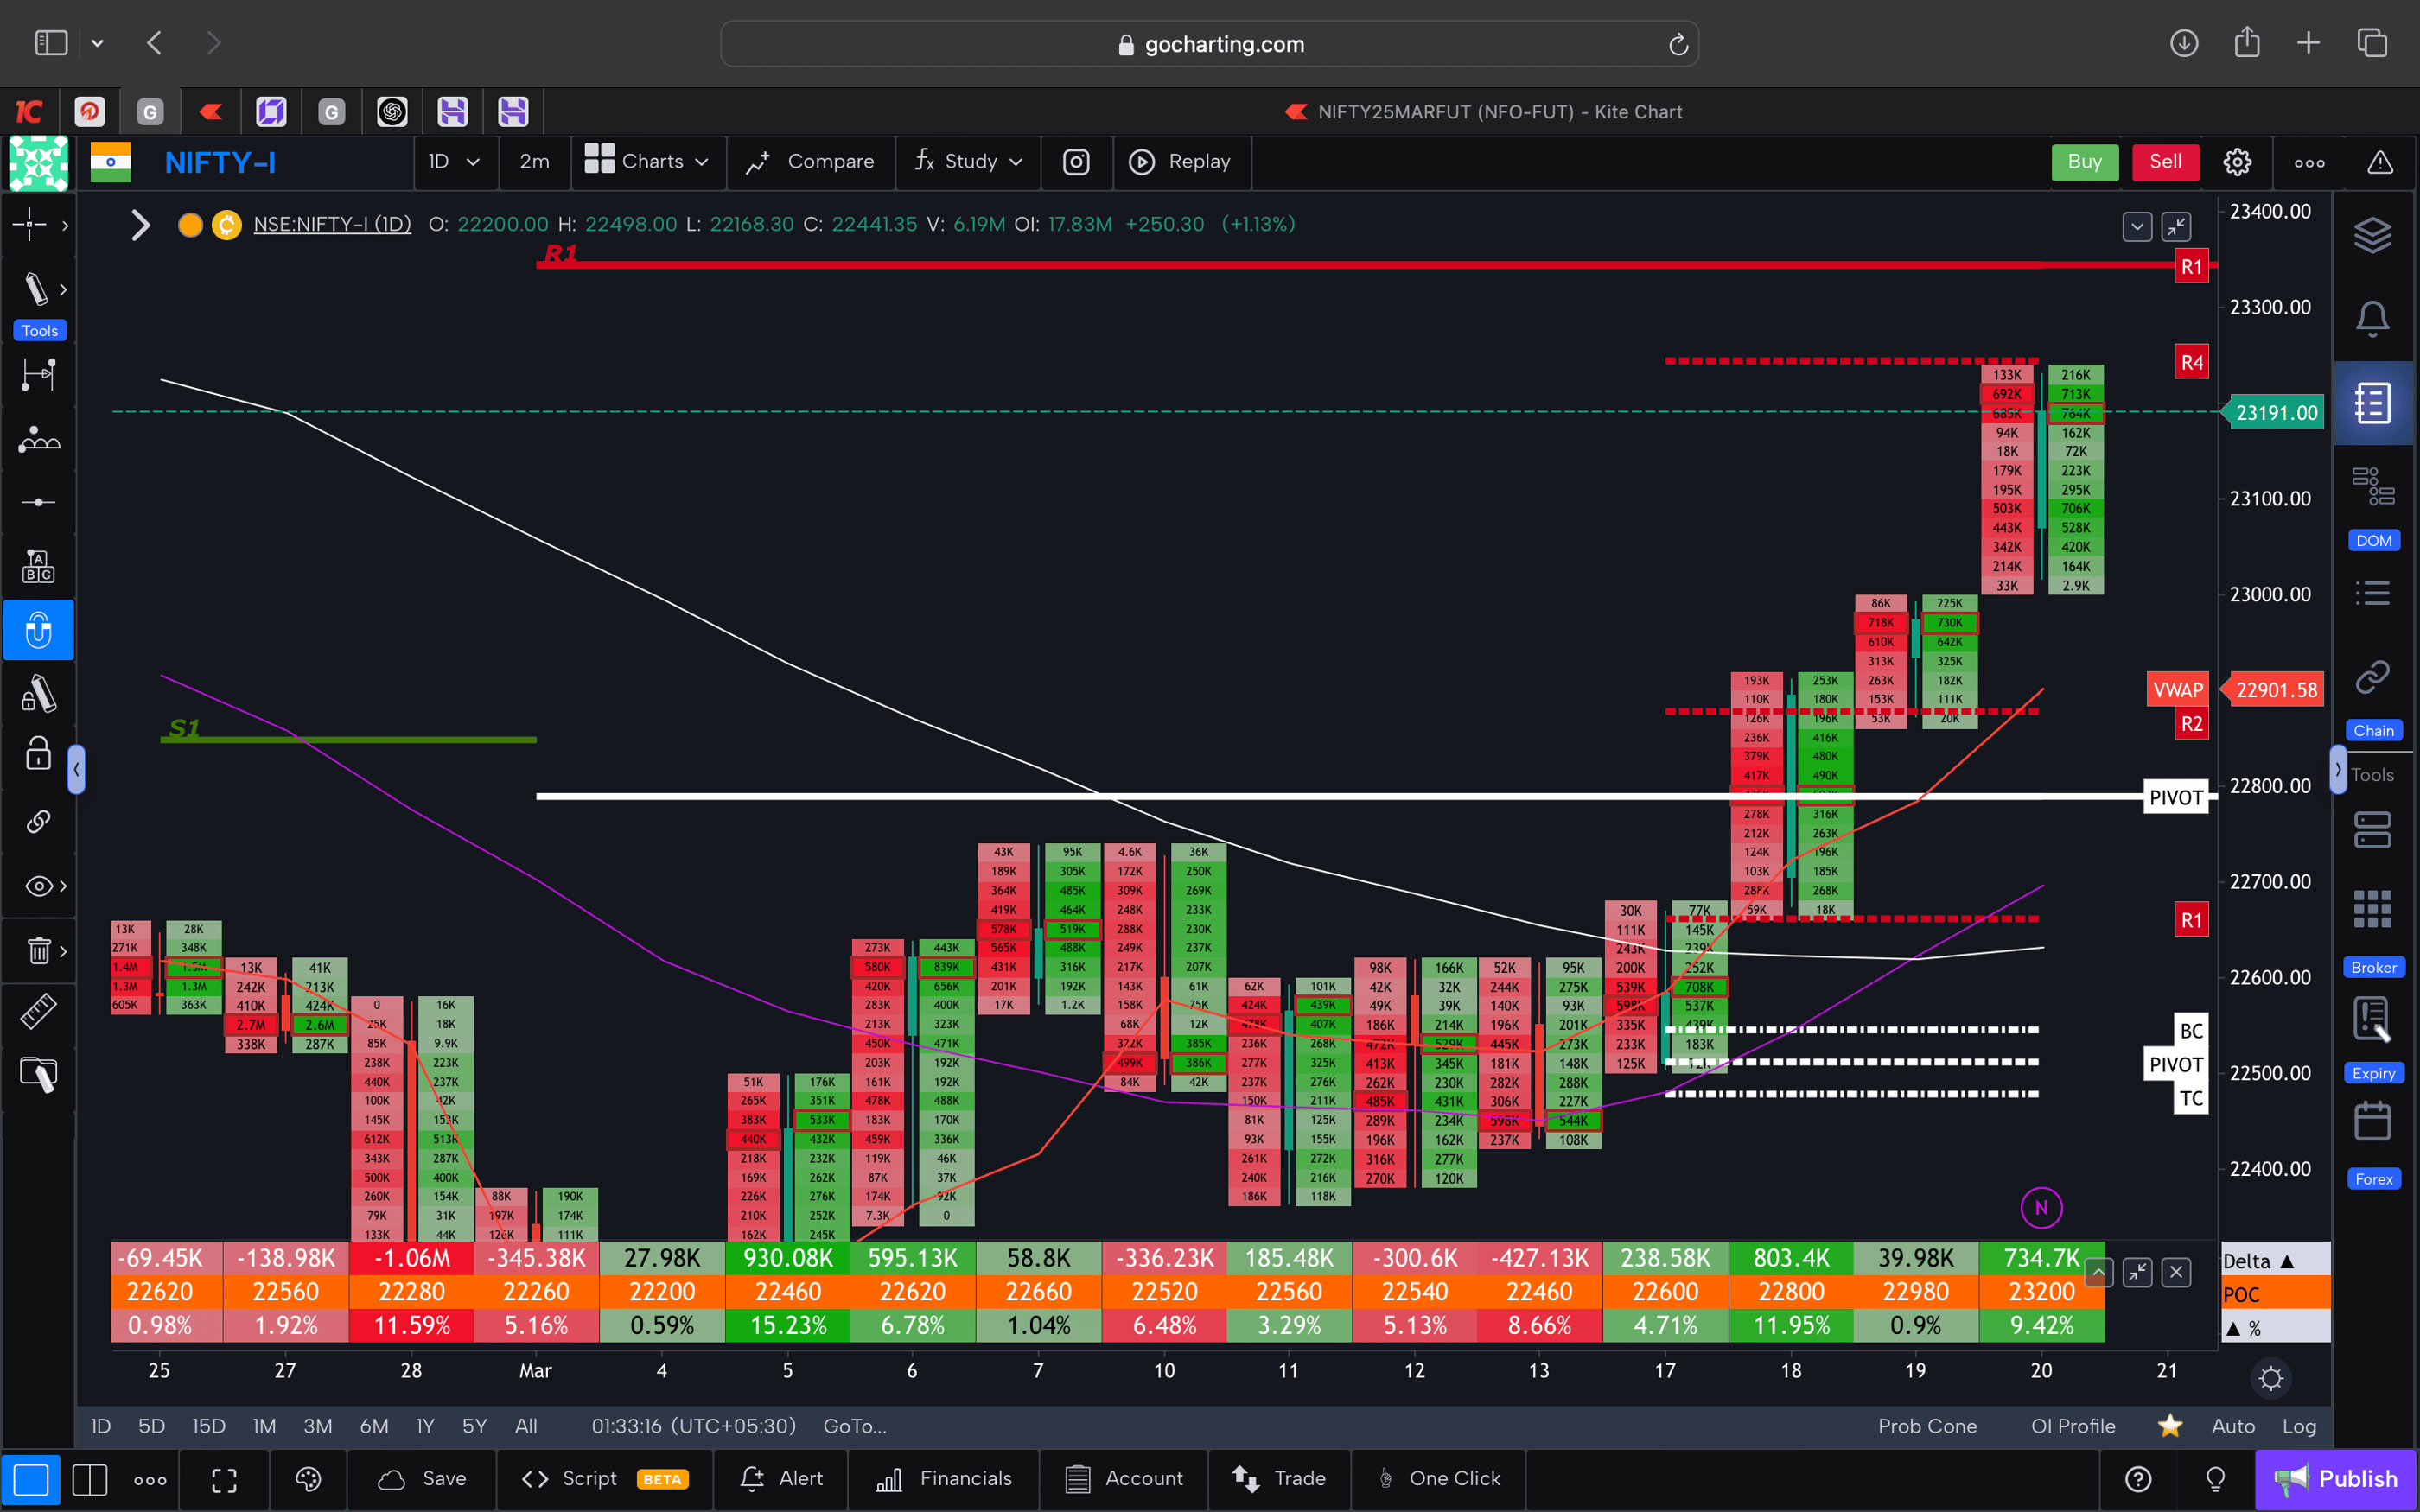Screen dimensions: 2420x1512
Task: Open the color palette in the bottom bar
Action: tap(308, 1478)
